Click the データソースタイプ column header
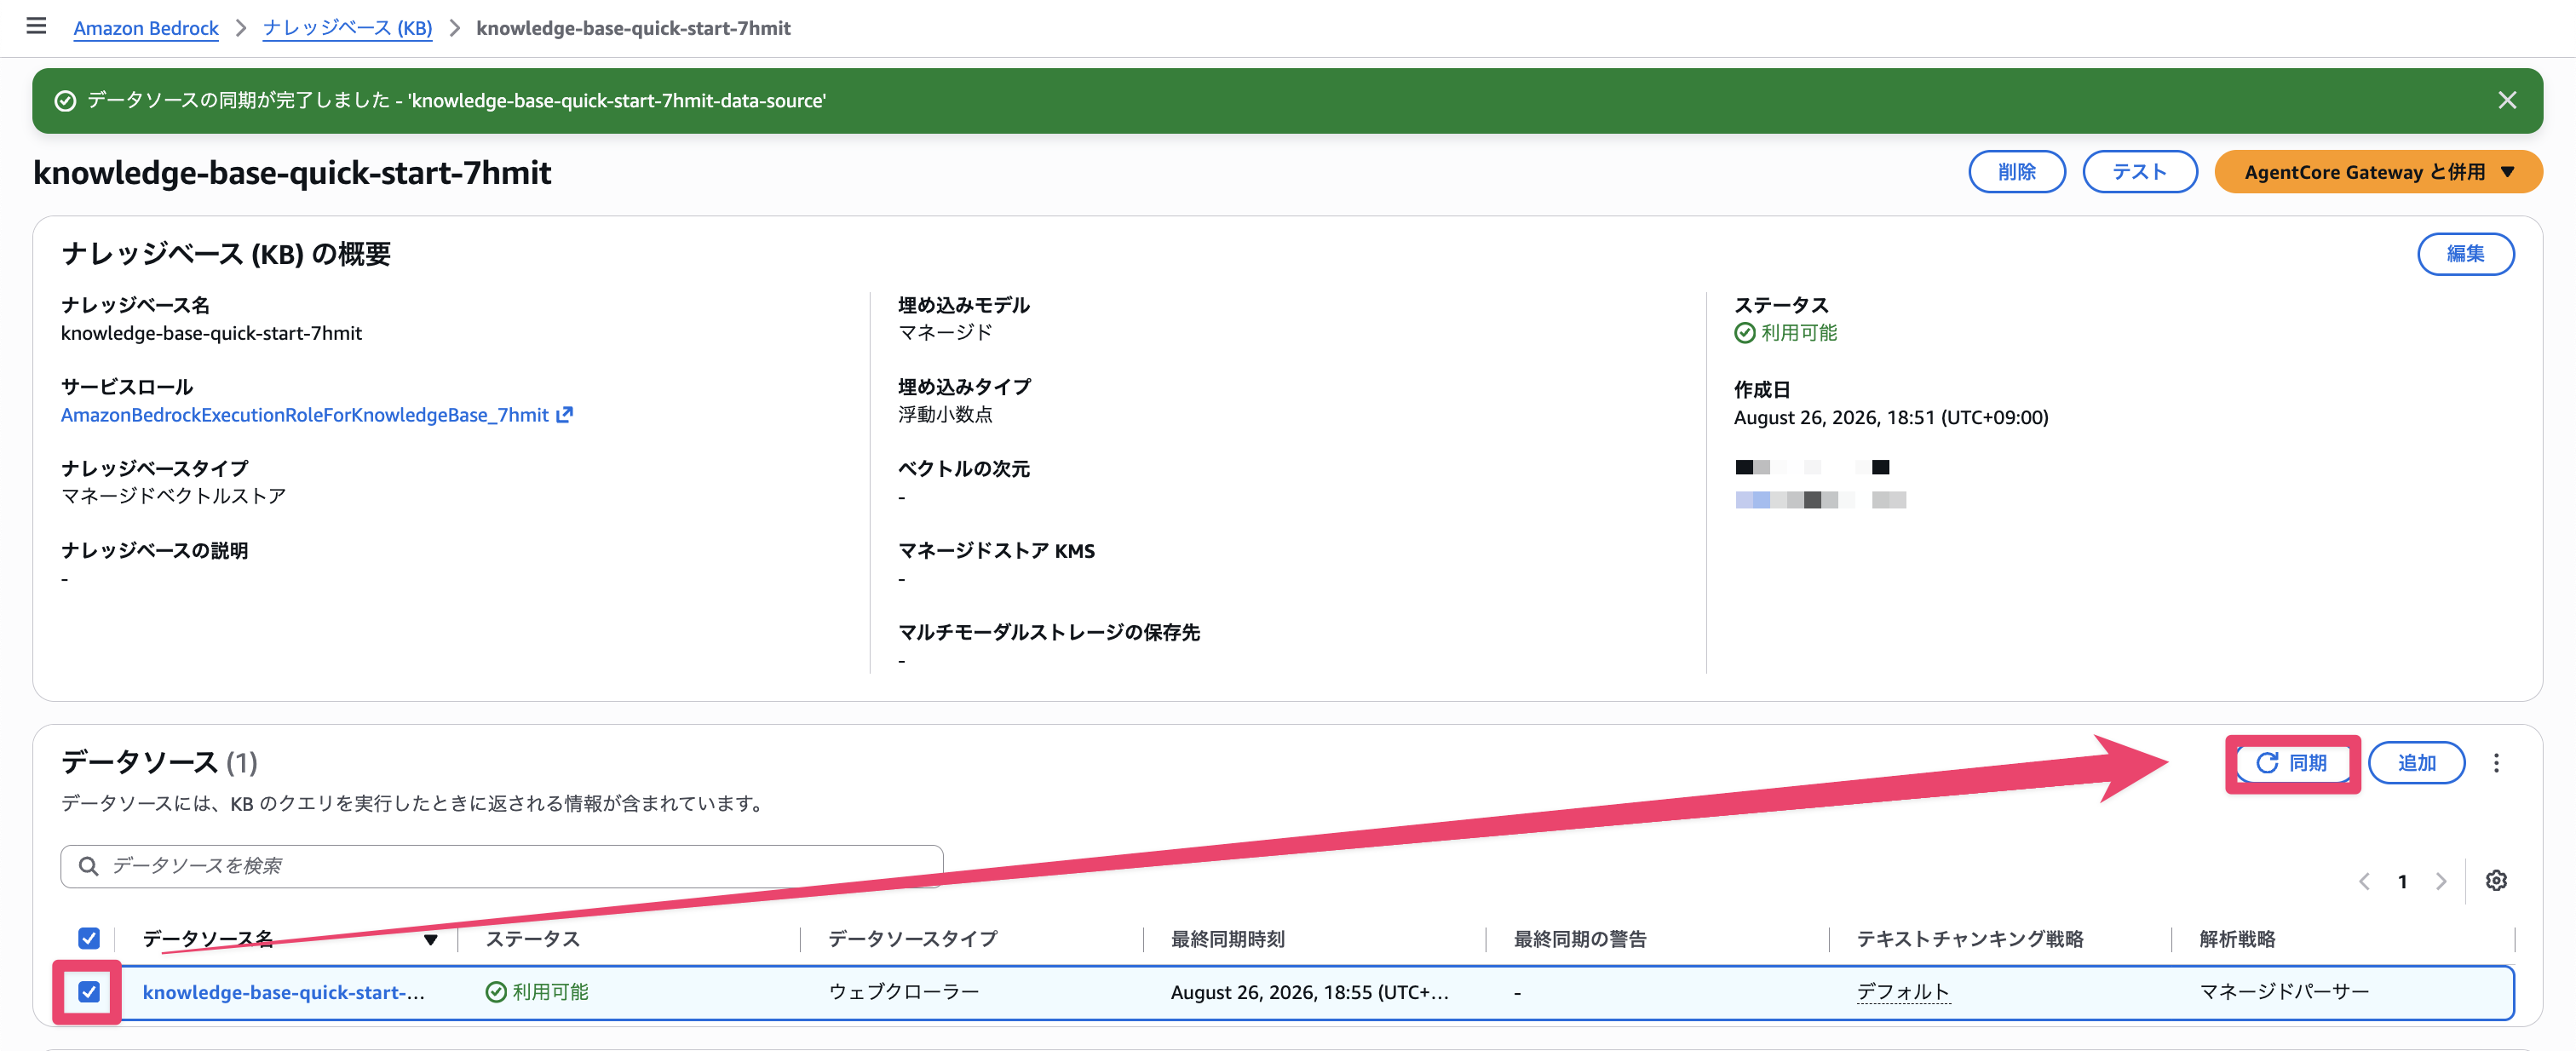Viewport: 2576px width, 1051px height. 913,939
